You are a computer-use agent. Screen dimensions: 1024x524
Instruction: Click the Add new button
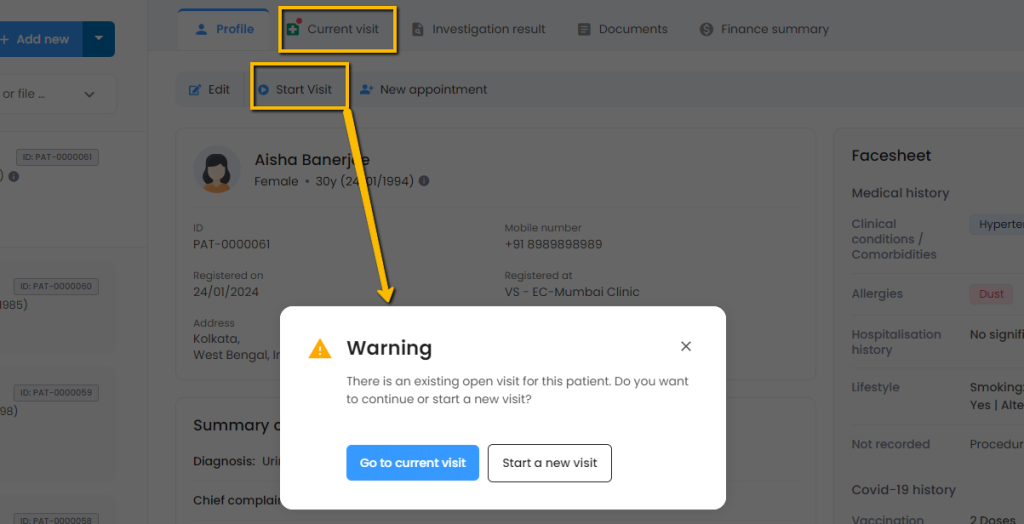click(x=40, y=39)
